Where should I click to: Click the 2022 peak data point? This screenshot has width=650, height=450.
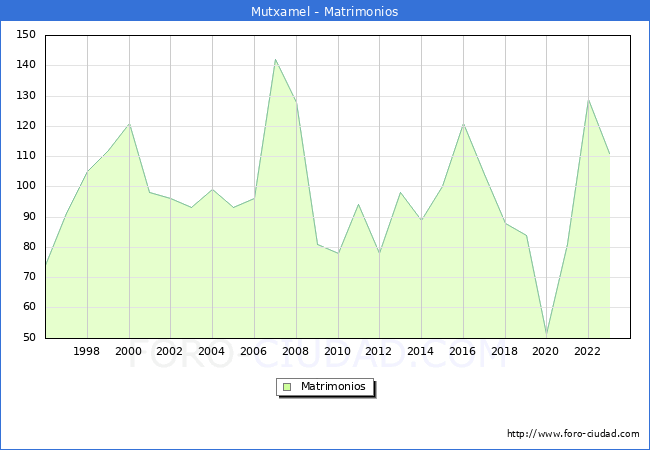pos(588,100)
